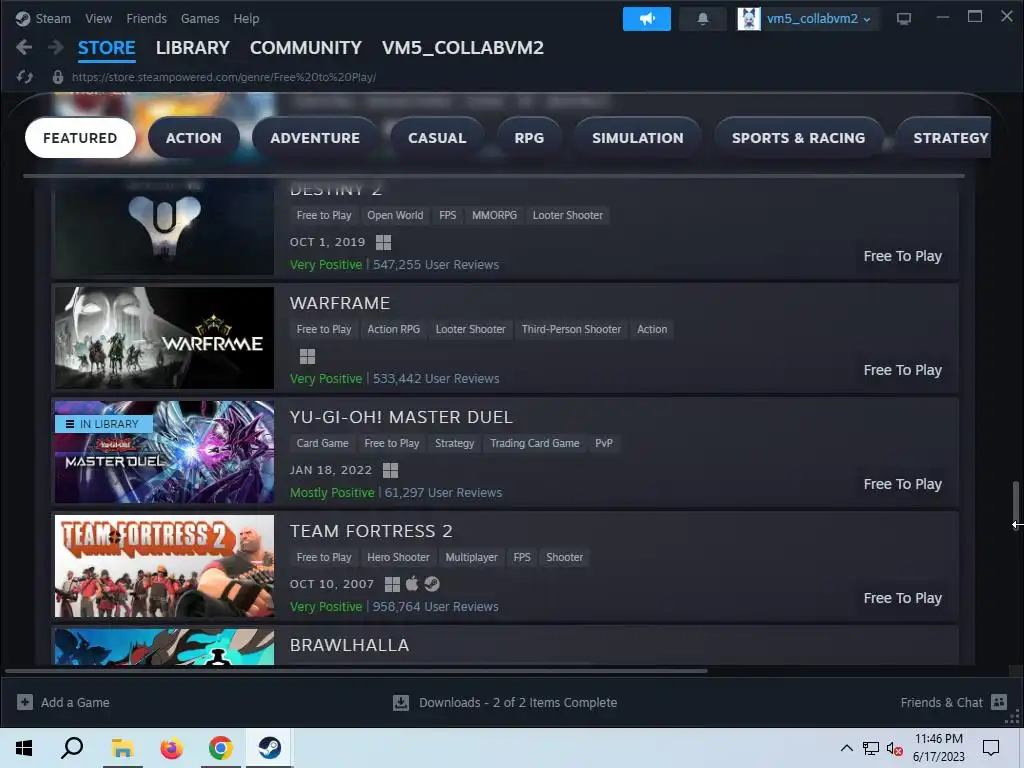The width and height of the screenshot is (1024, 768).
Task: Open notifications bell icon
Action: pos(703,19)
